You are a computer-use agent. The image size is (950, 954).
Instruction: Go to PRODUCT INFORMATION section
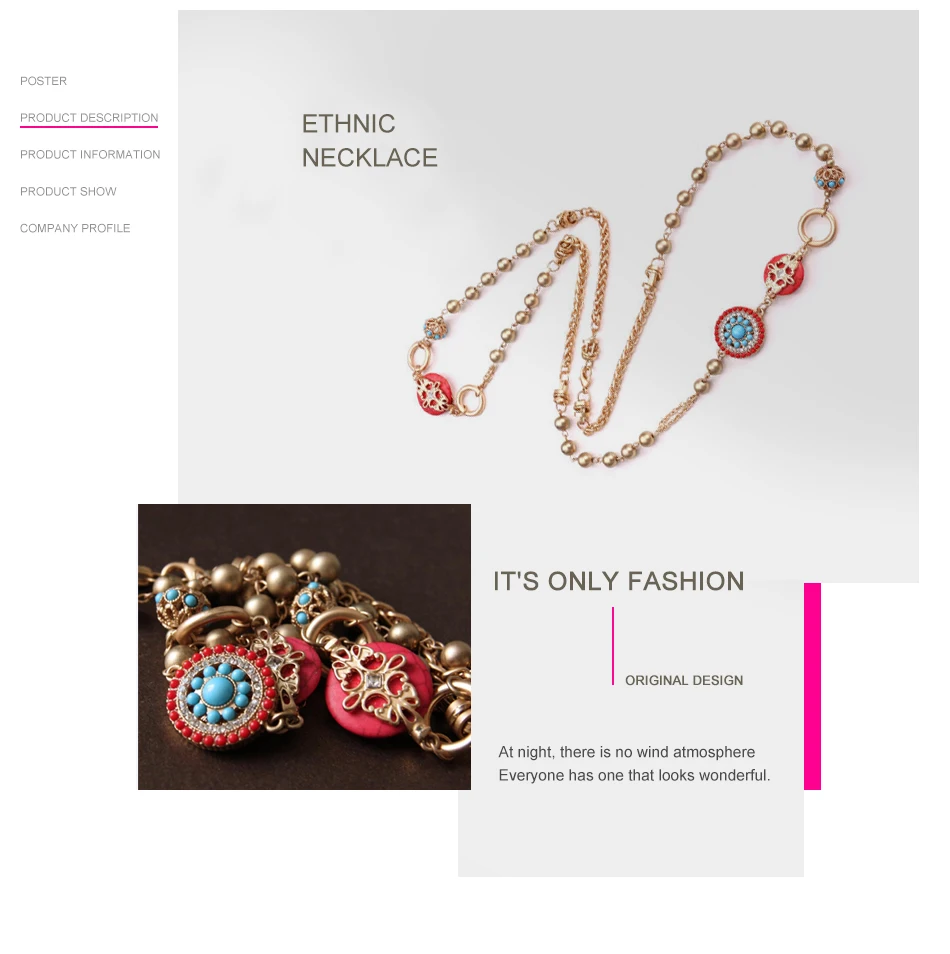90,155
